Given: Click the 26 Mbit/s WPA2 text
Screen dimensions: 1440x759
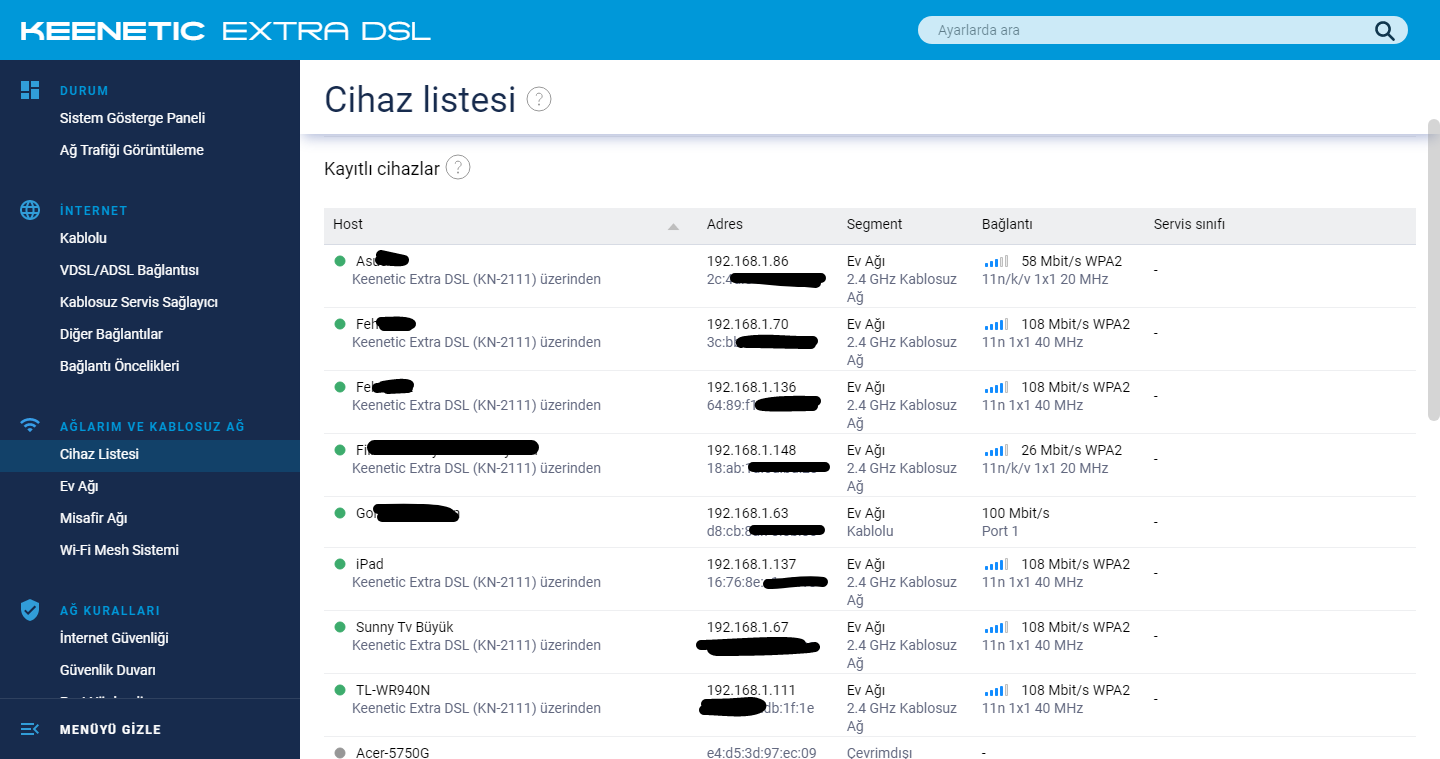Looking at the screenshot, I should point(1072,450).
